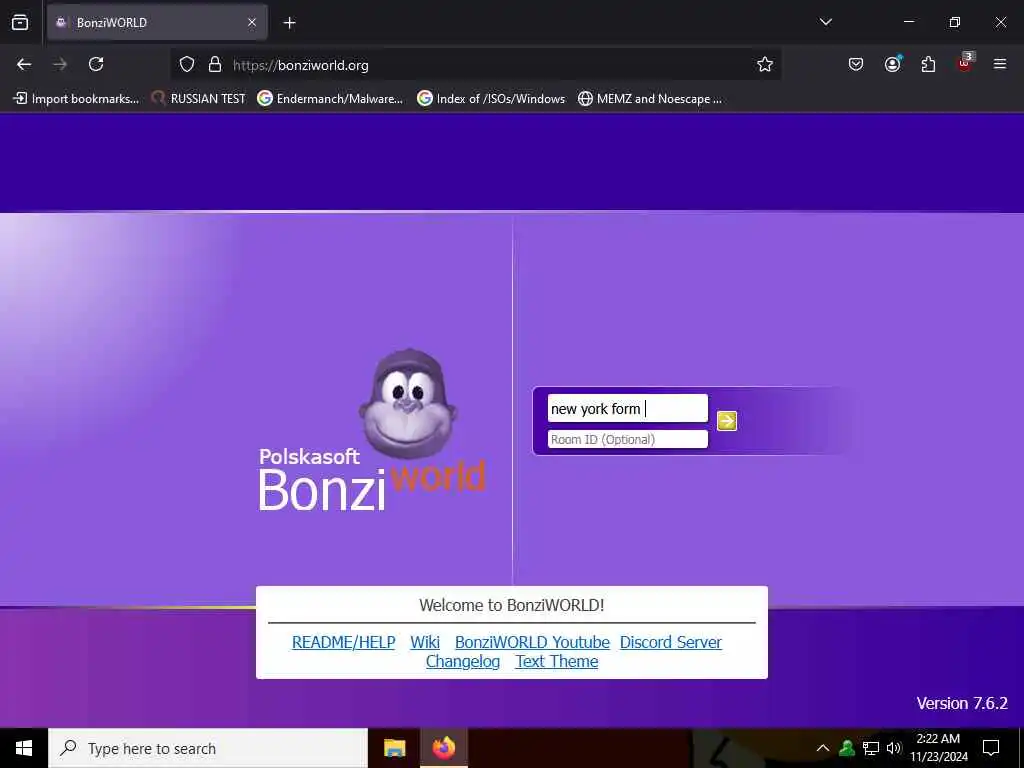
Task: Click the Room ID (Optional) field
Action: coord(628,440)
